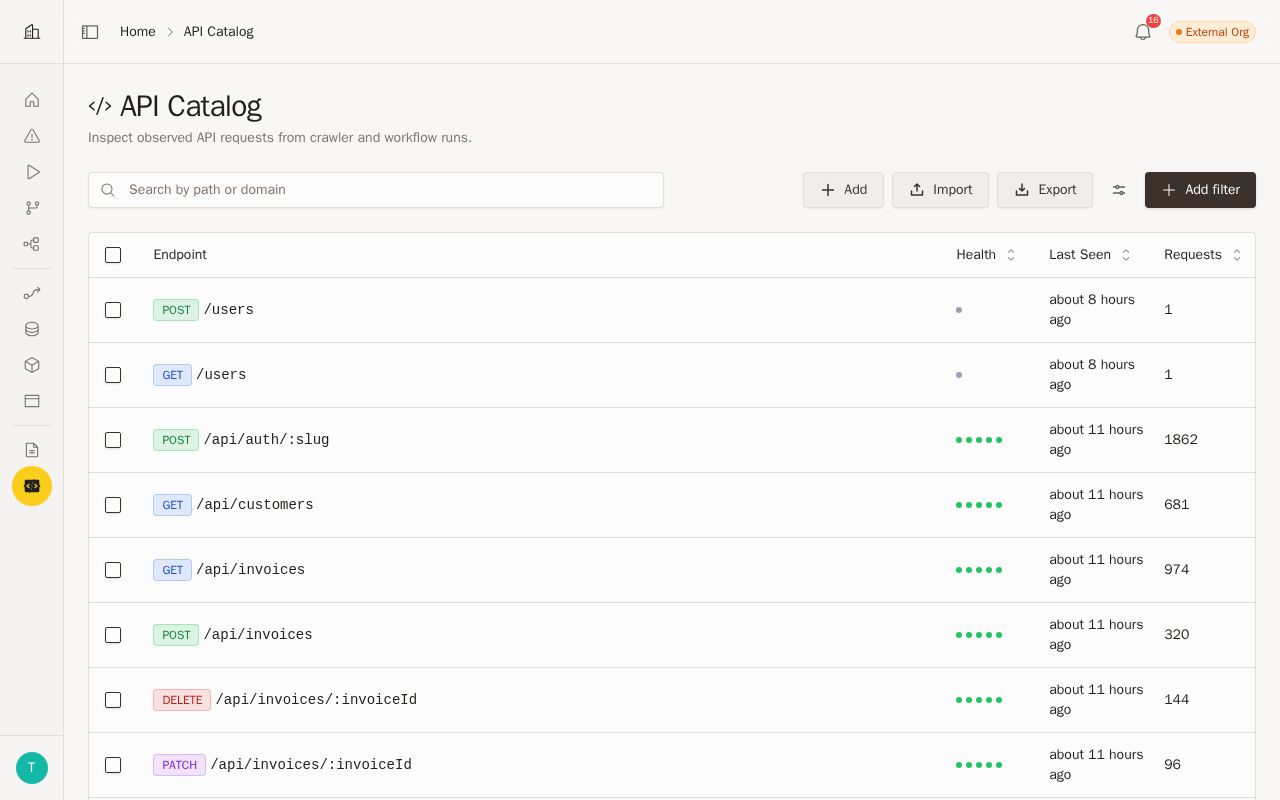1280x800 pixels.
Task: Navigate to Home breadcrumb
Action: click(x=138, y=32)
